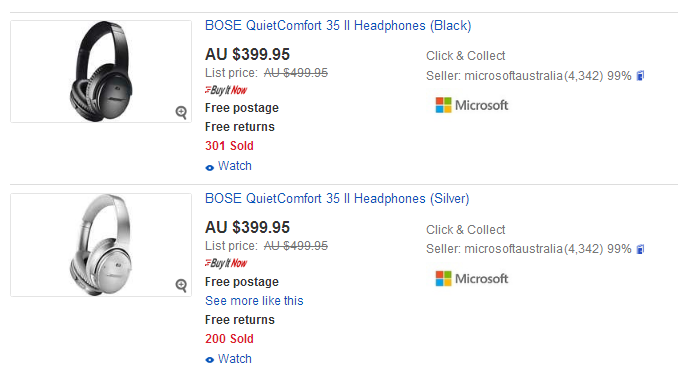Watch the Silver QuietComfort 35 II listing
The height and width of the screenshot is (374, 678).
pos(228,359)
